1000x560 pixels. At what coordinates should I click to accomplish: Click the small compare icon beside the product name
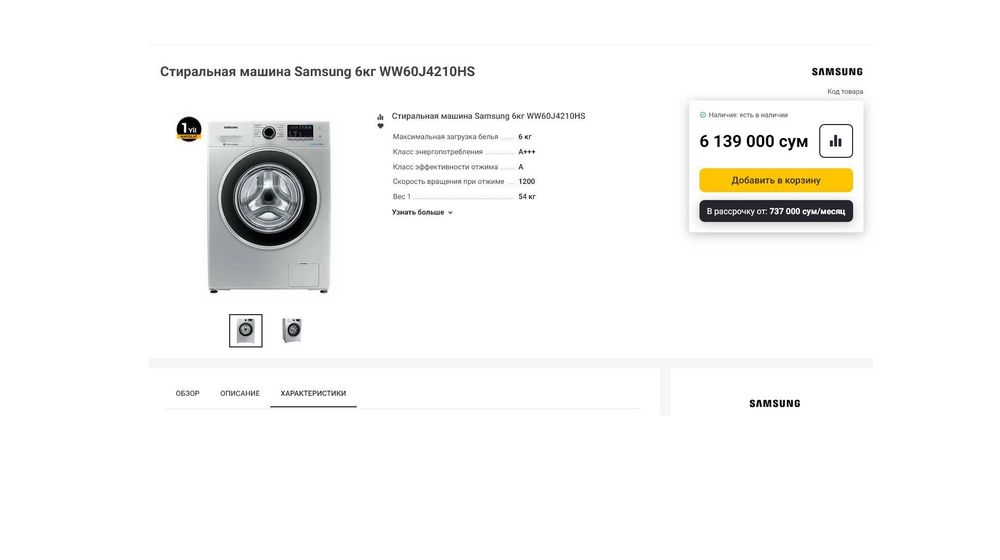[x=380, y=117]
